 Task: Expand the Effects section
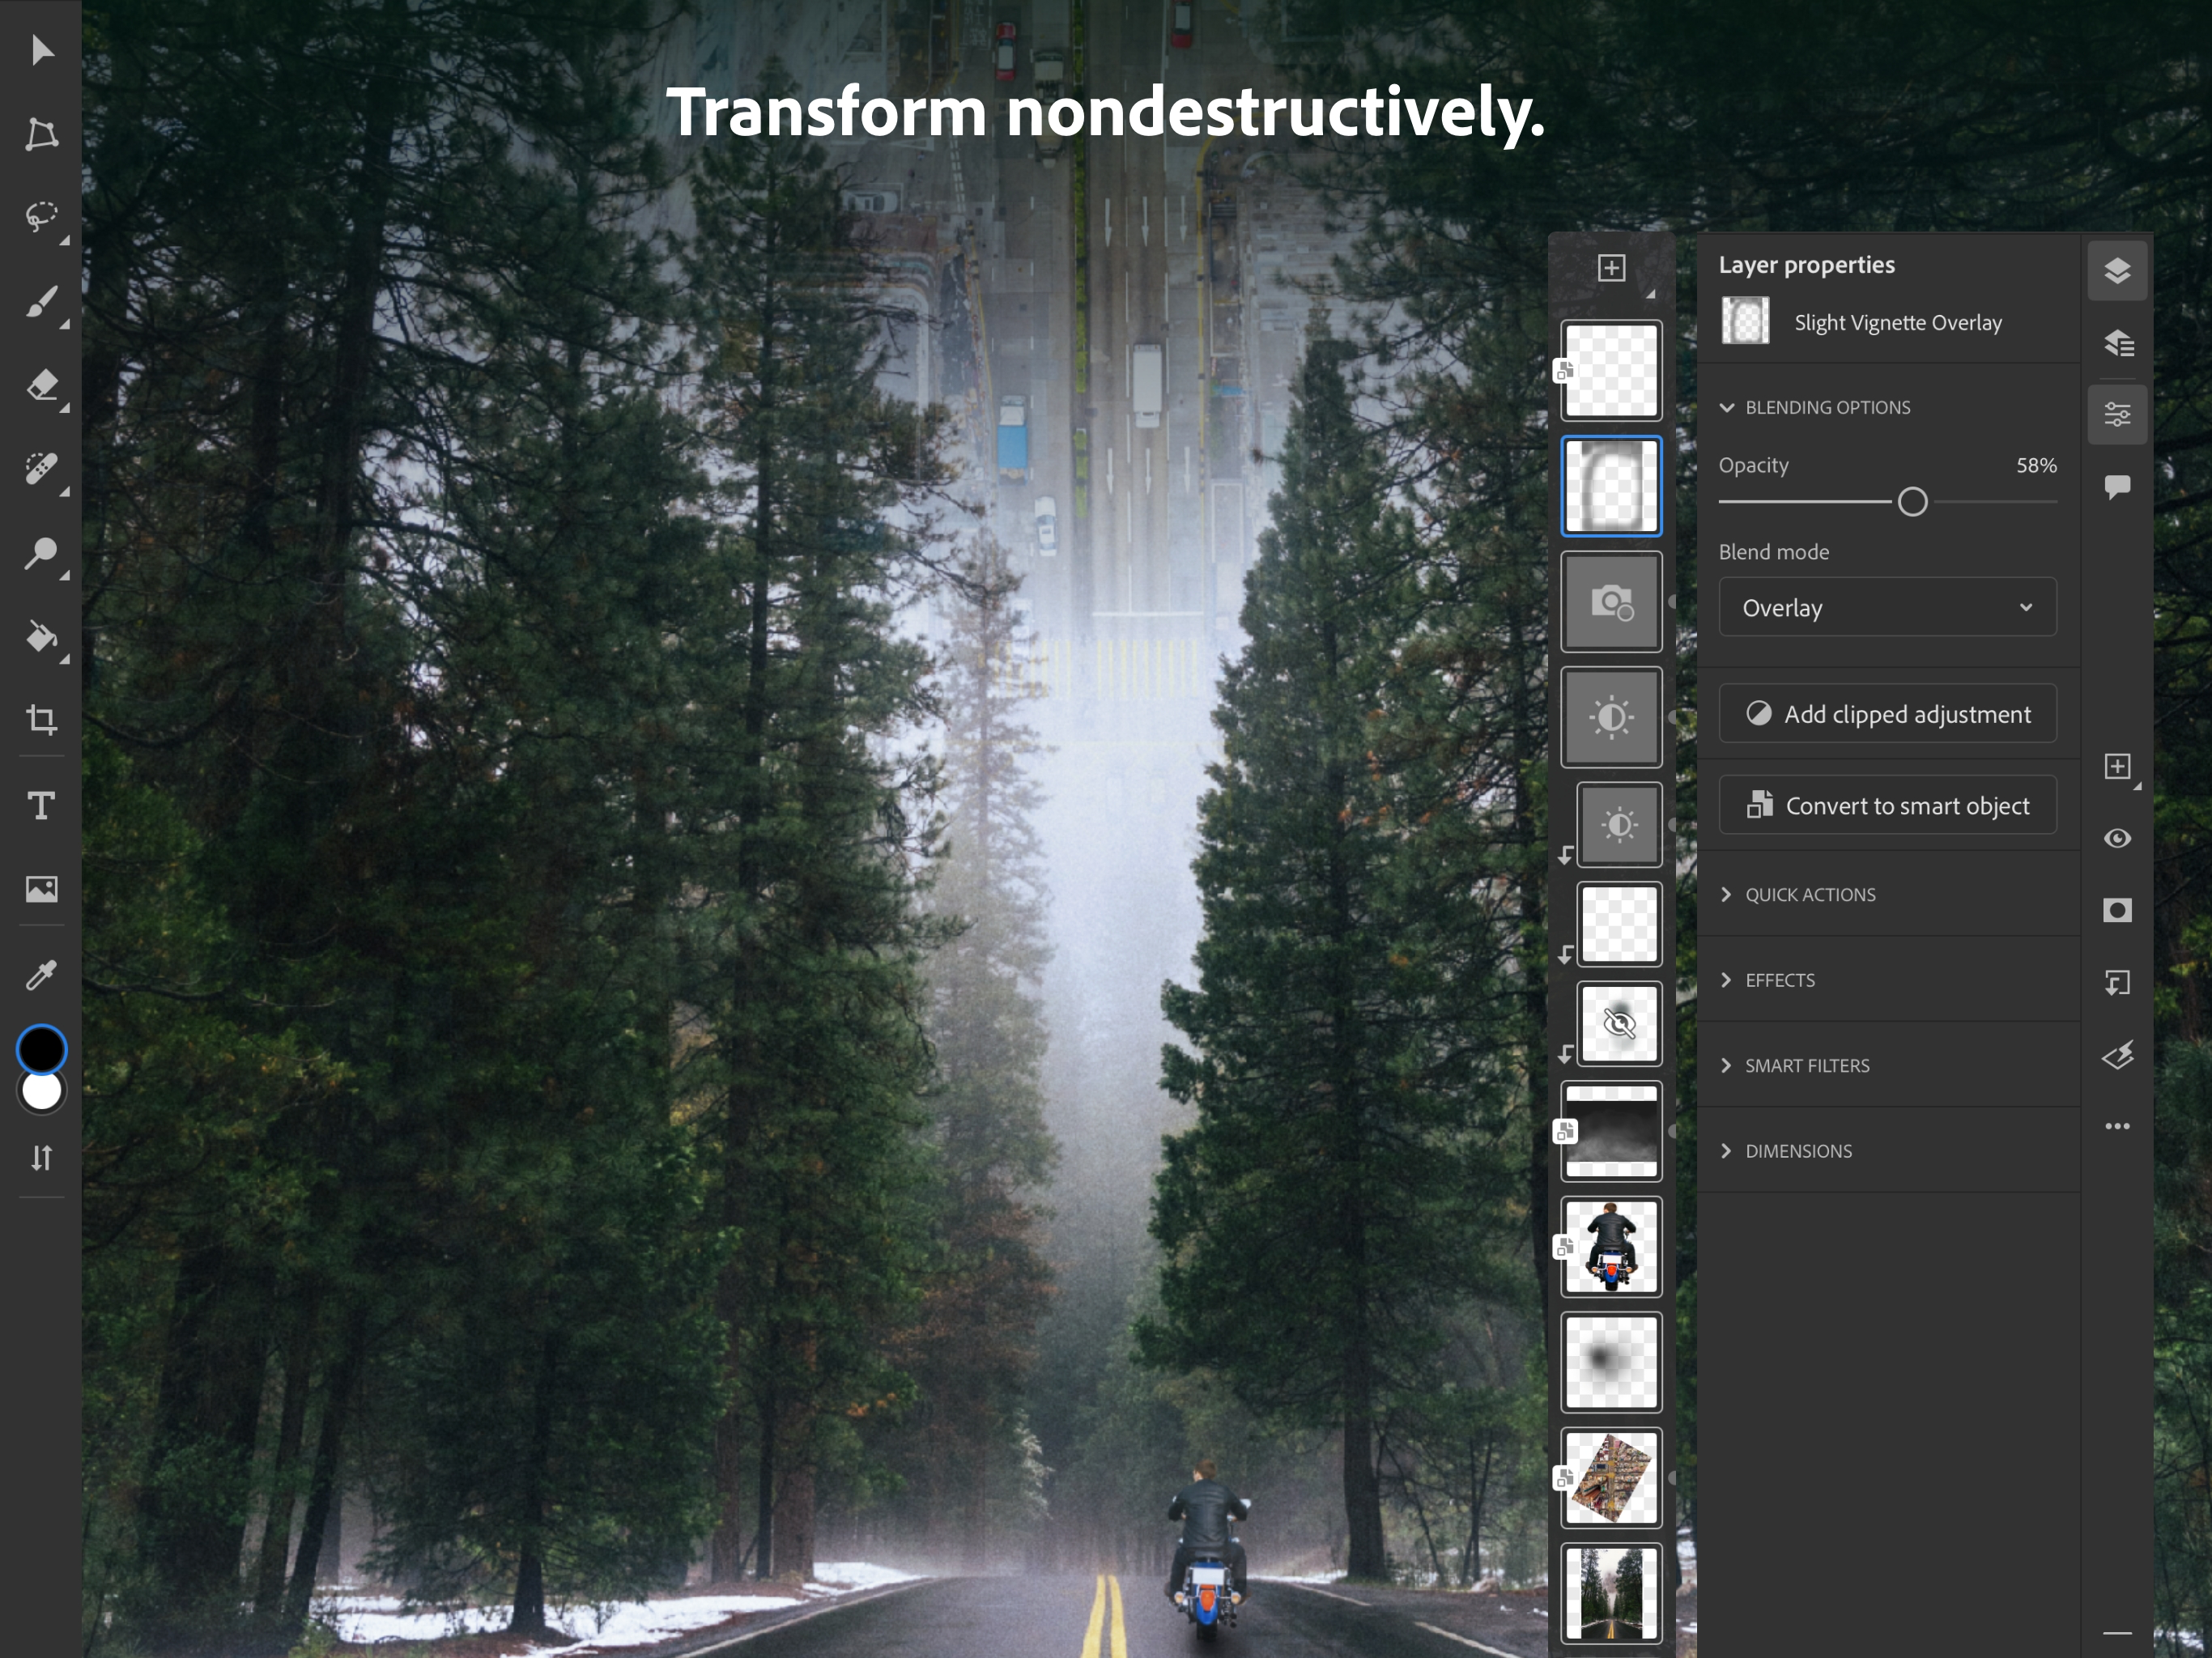[1776, 980]
